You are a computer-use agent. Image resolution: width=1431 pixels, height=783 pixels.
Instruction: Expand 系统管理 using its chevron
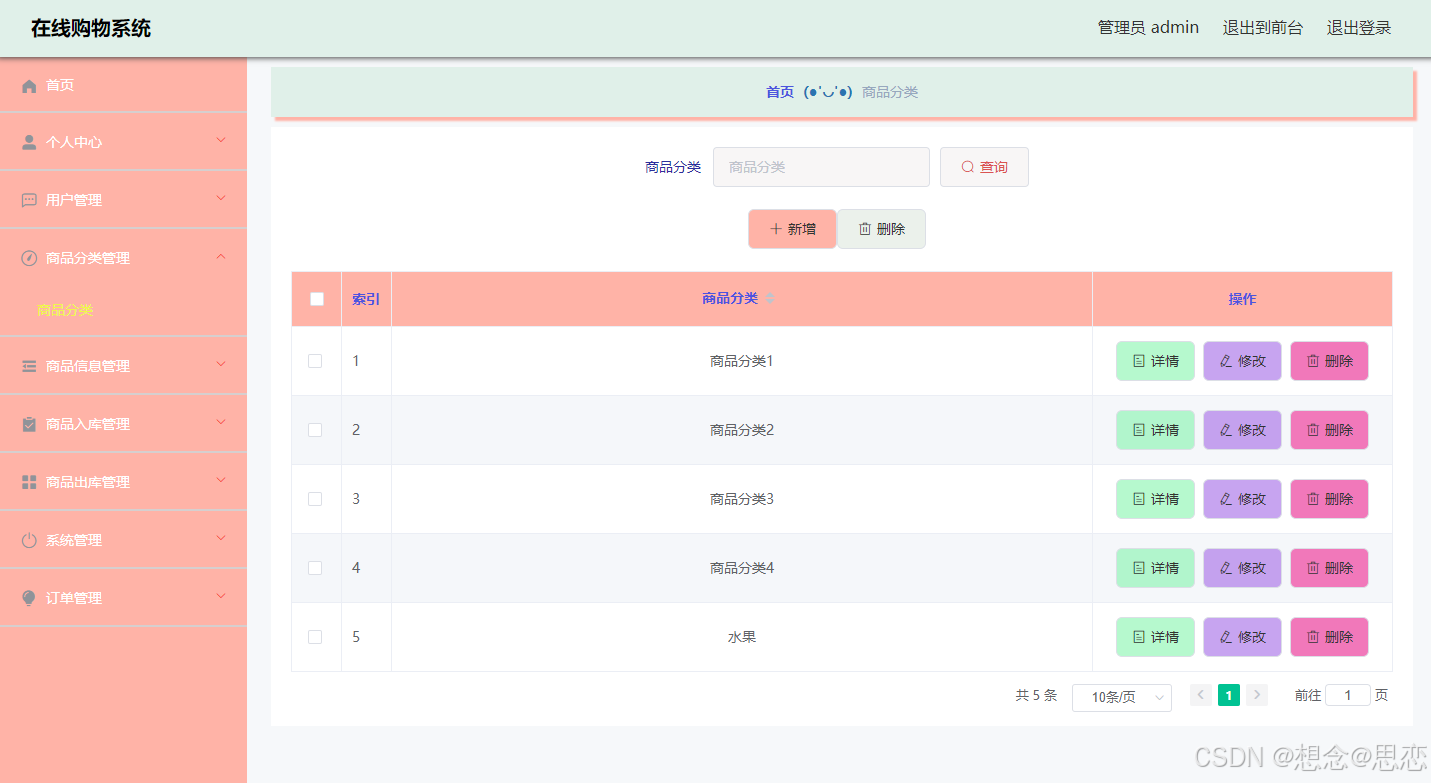221,539
